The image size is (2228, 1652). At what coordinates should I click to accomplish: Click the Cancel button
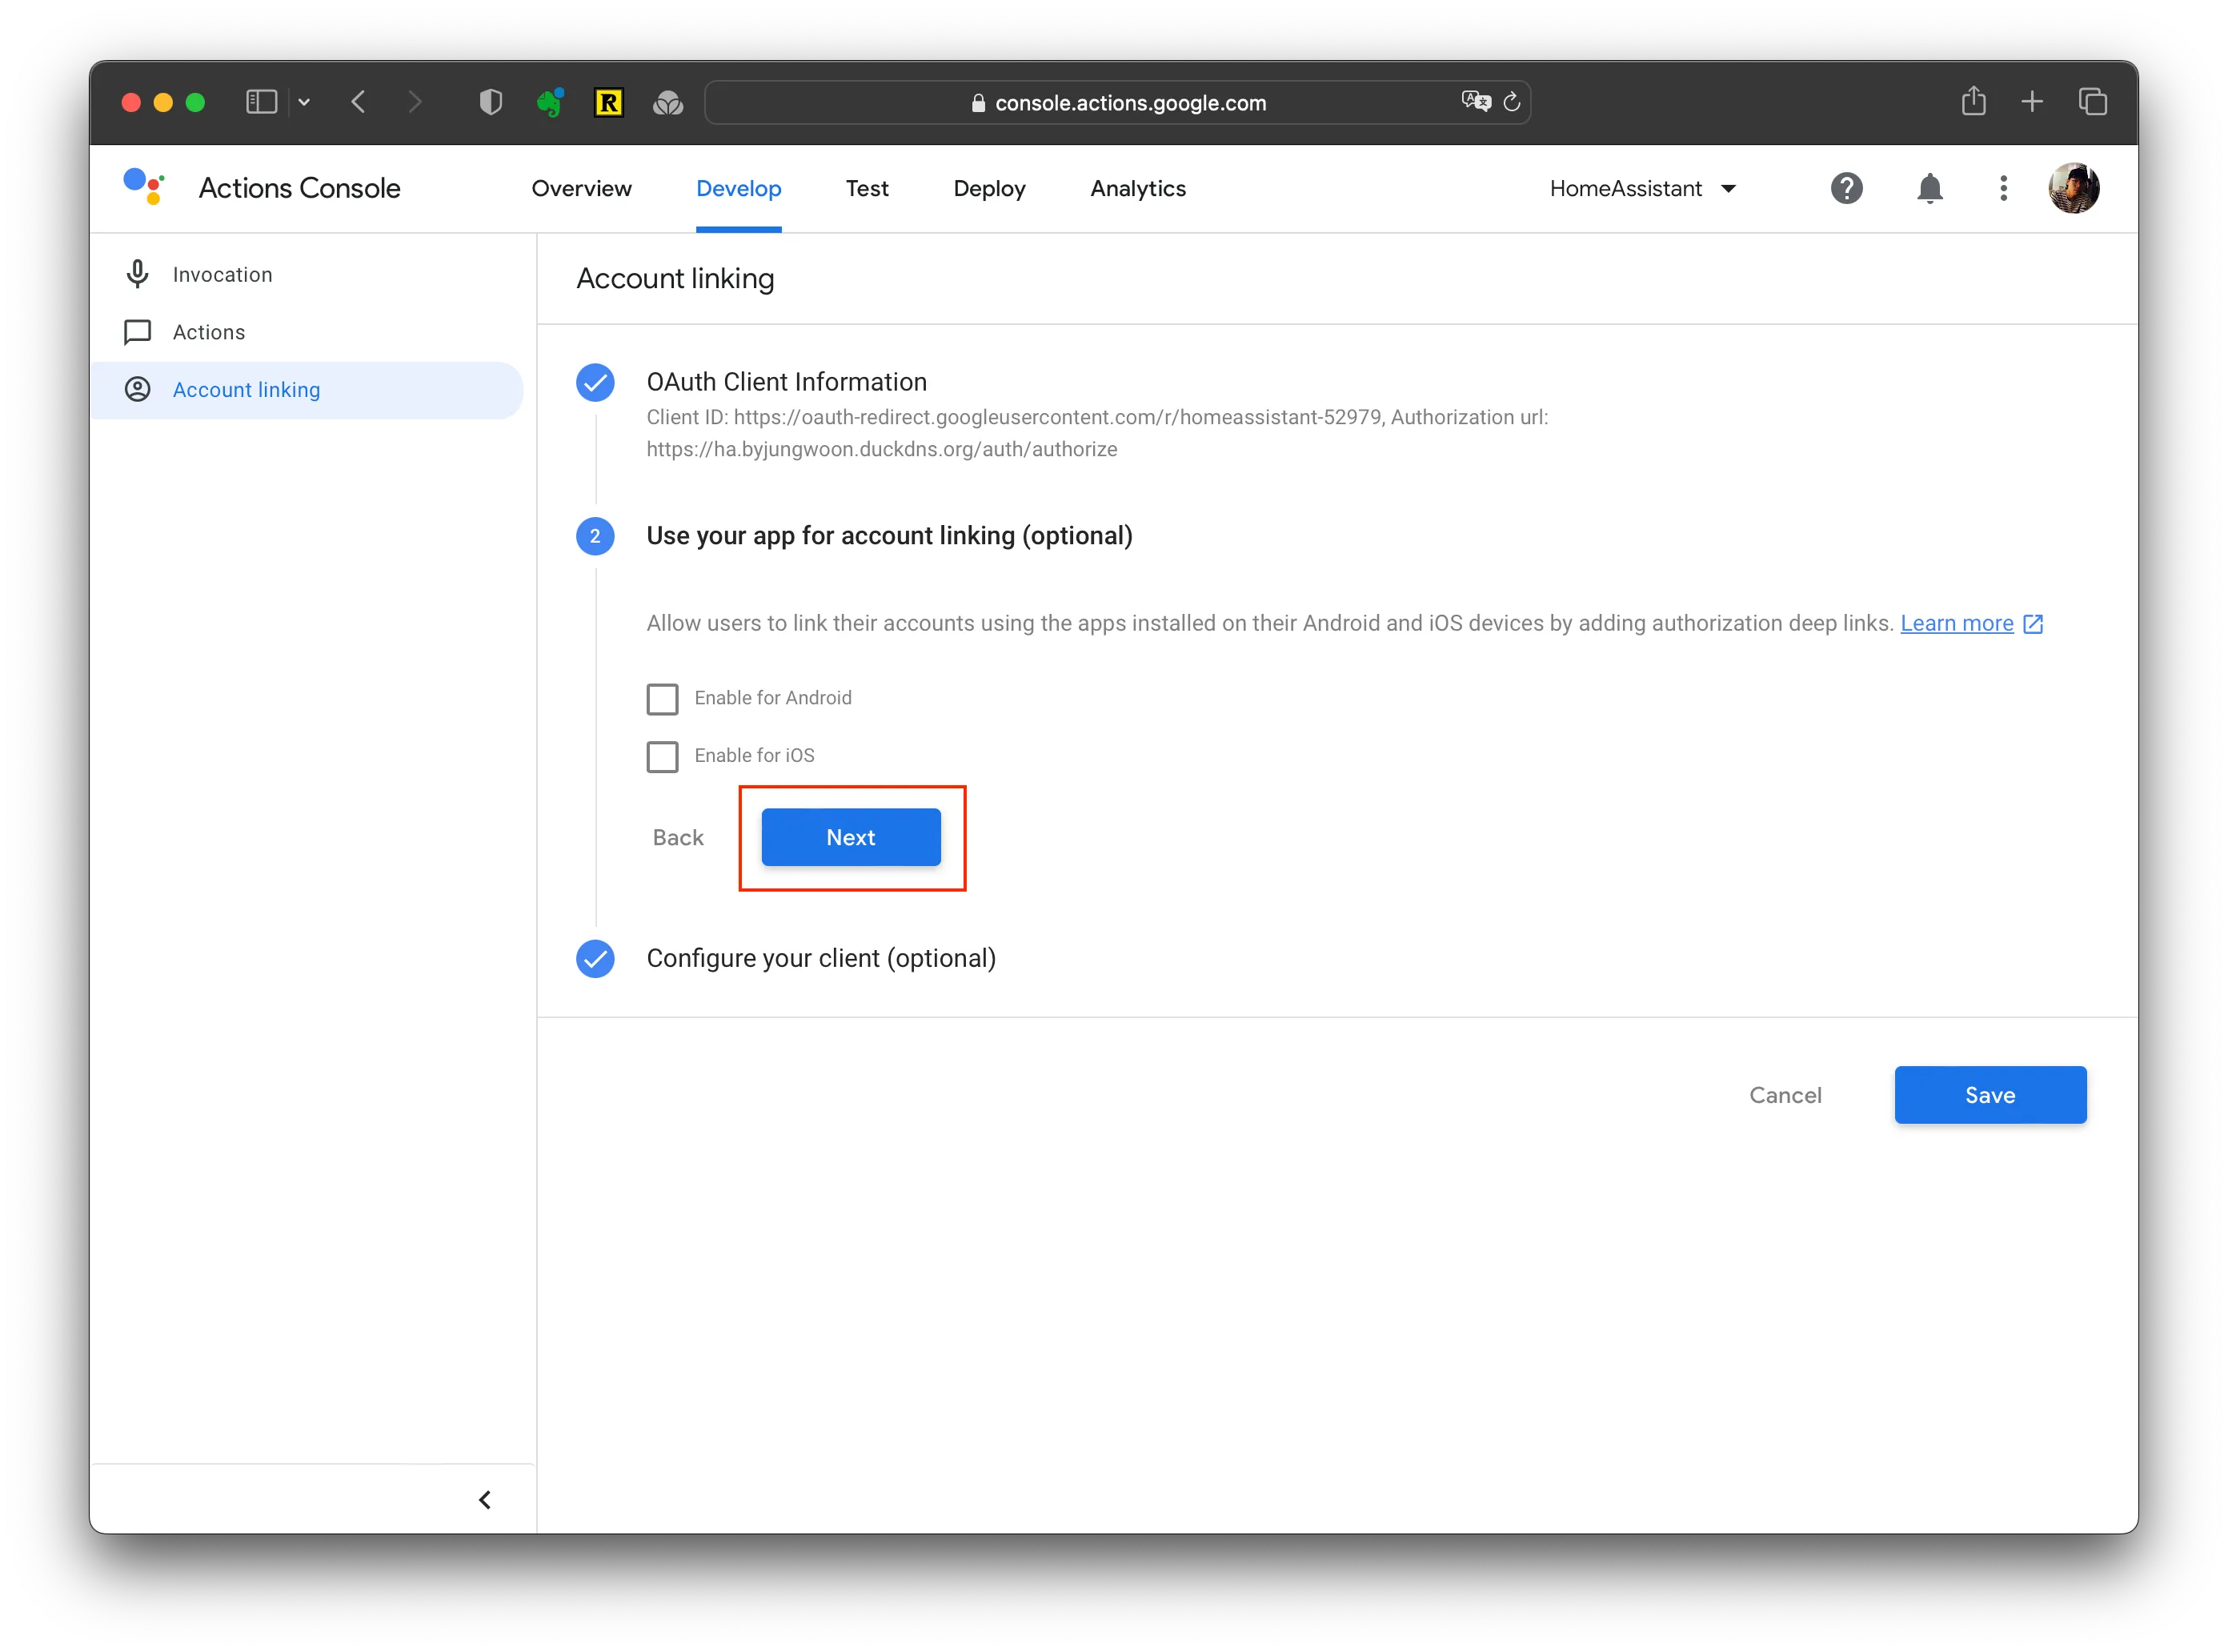1785,1095
